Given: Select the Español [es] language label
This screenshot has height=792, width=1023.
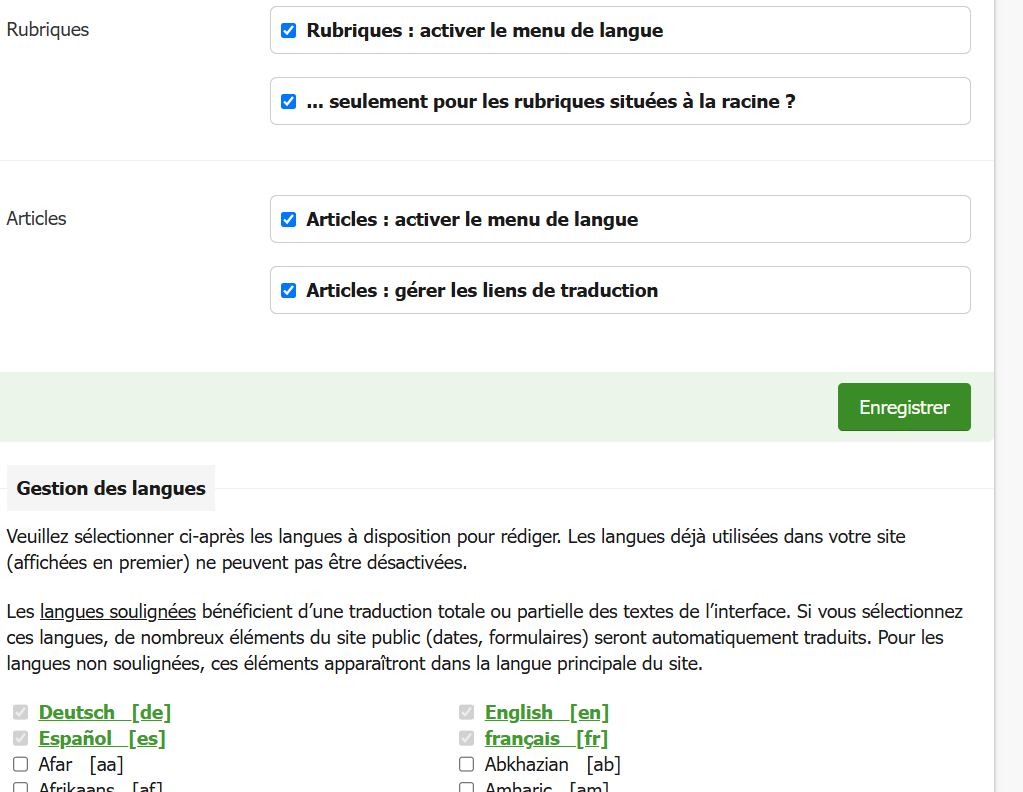Looking at the screenshot, I should coord(101,739).
